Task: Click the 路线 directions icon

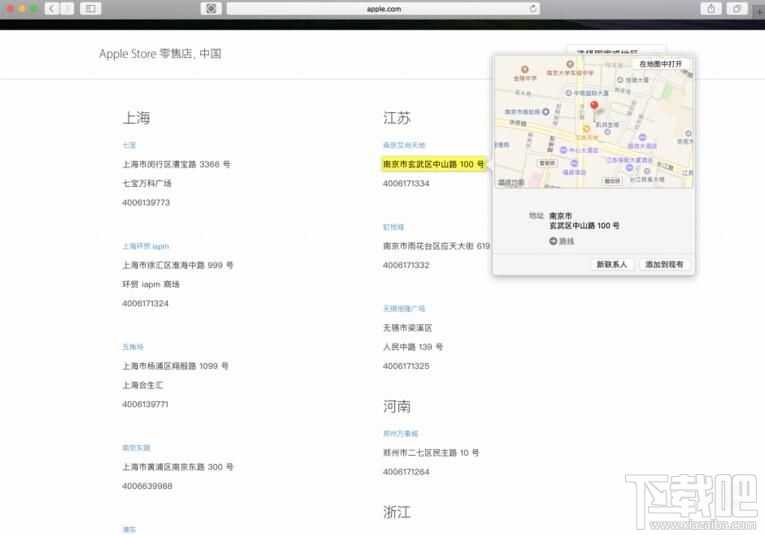Action: point(553,241)
